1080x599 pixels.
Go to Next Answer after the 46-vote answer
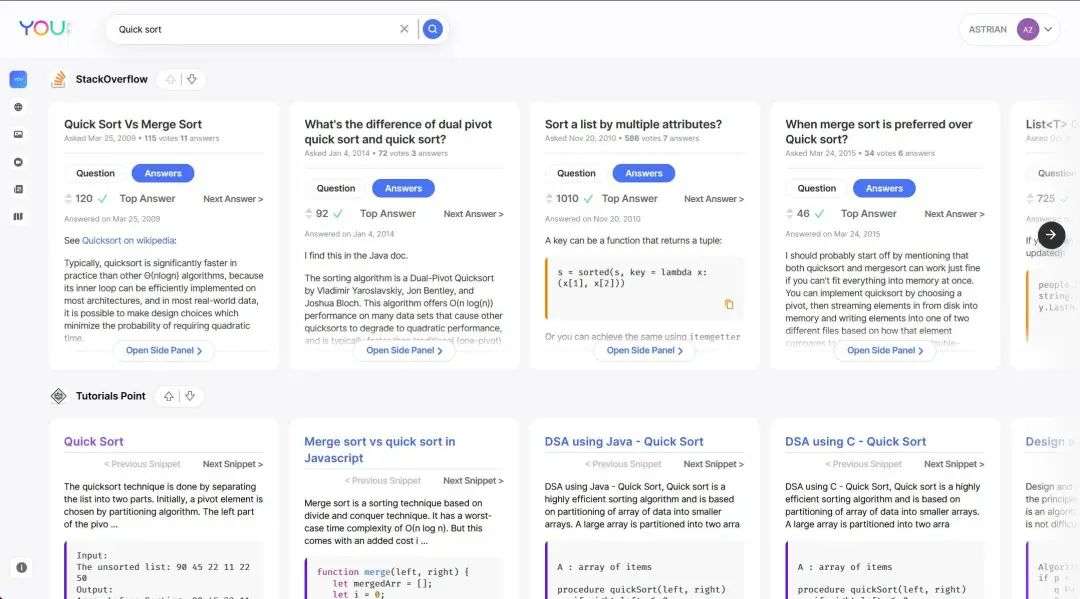coord(954,214)
